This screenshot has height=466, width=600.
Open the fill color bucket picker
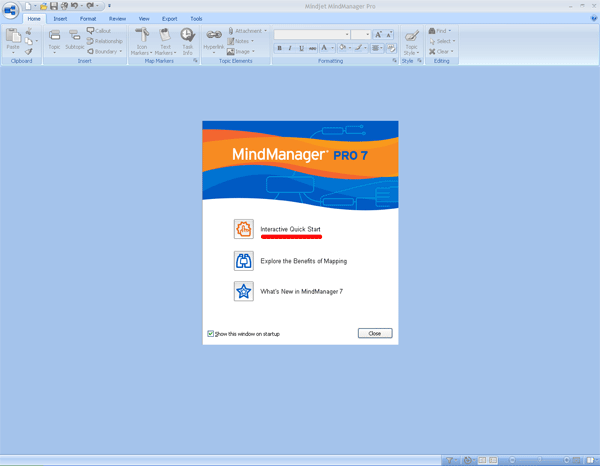coord(343,48)
